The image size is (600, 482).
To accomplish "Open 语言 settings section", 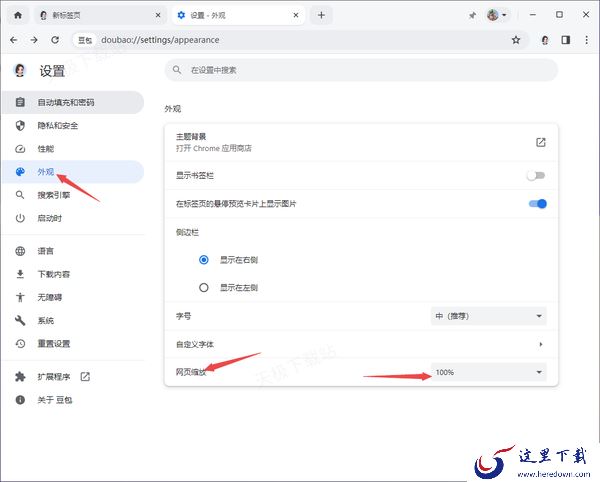I will click(73, 251).
